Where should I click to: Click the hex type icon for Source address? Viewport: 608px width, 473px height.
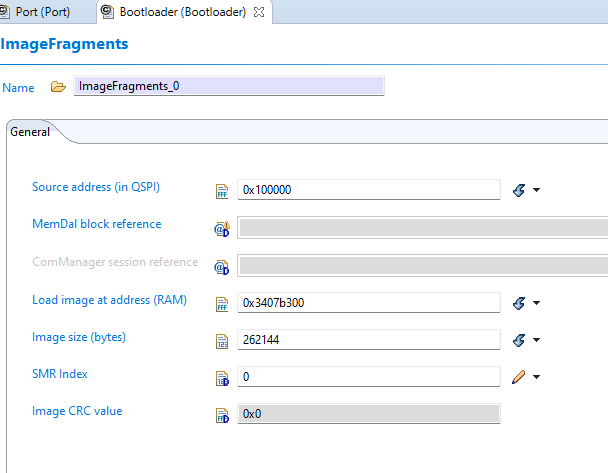point(222,191)
